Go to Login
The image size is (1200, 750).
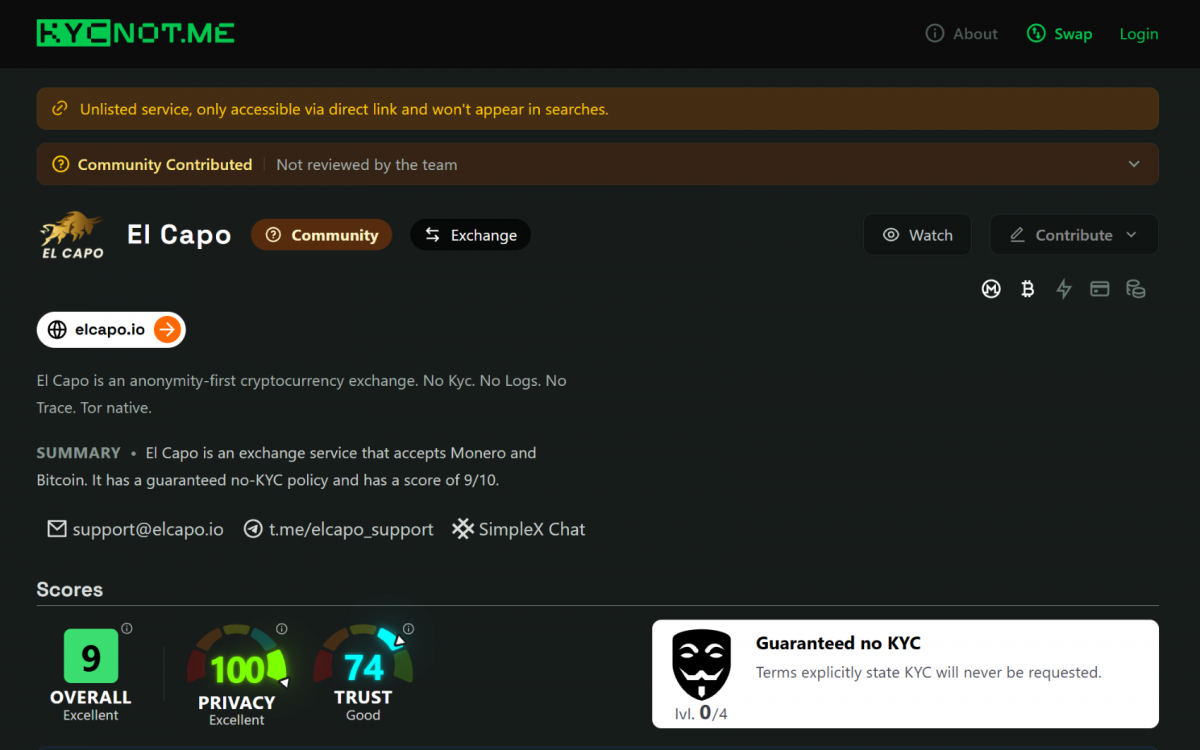click(x=1139, y=34)
